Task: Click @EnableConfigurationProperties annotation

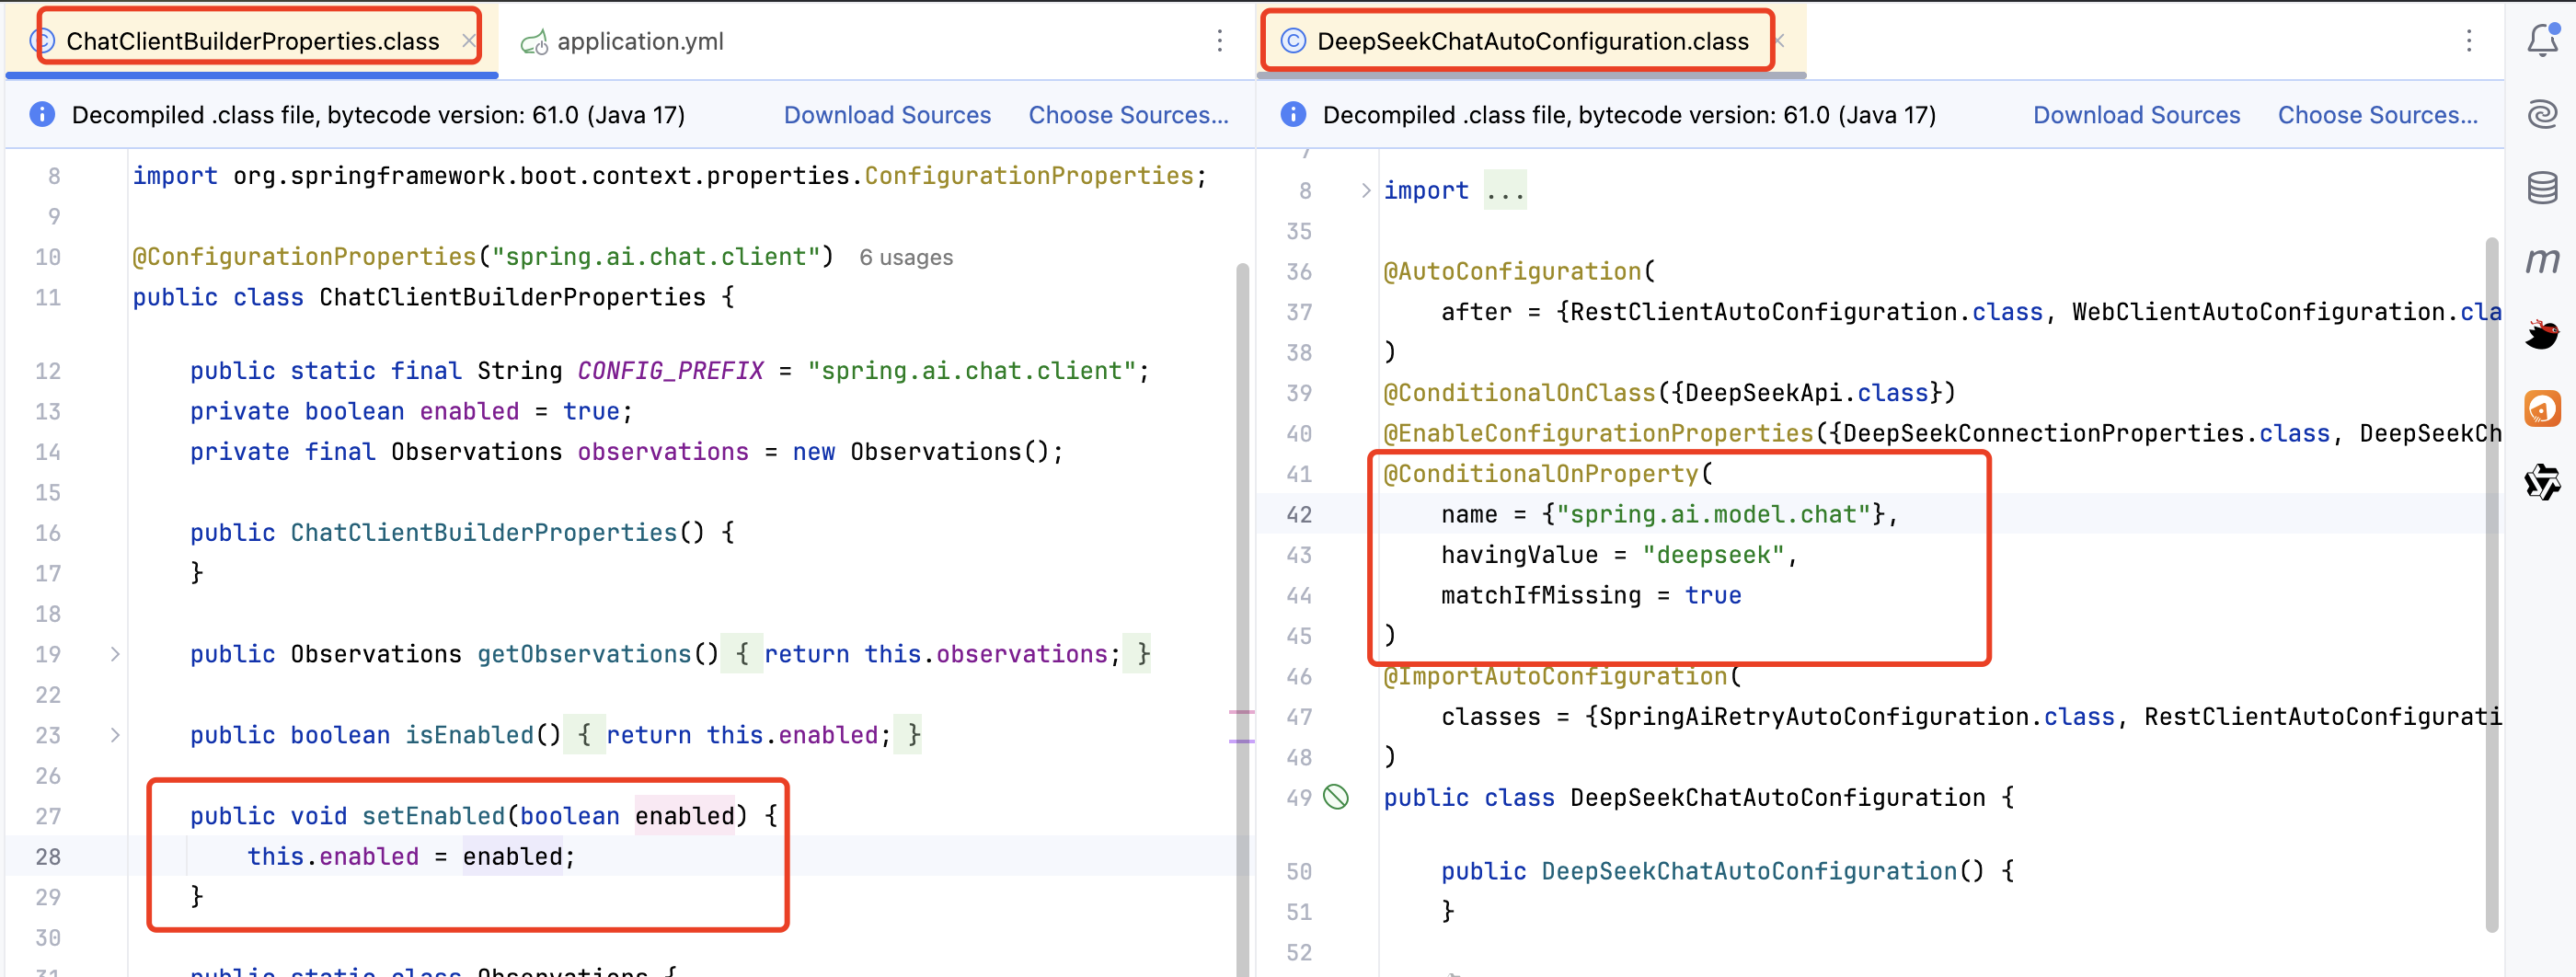Action: tap(1598, 433)
